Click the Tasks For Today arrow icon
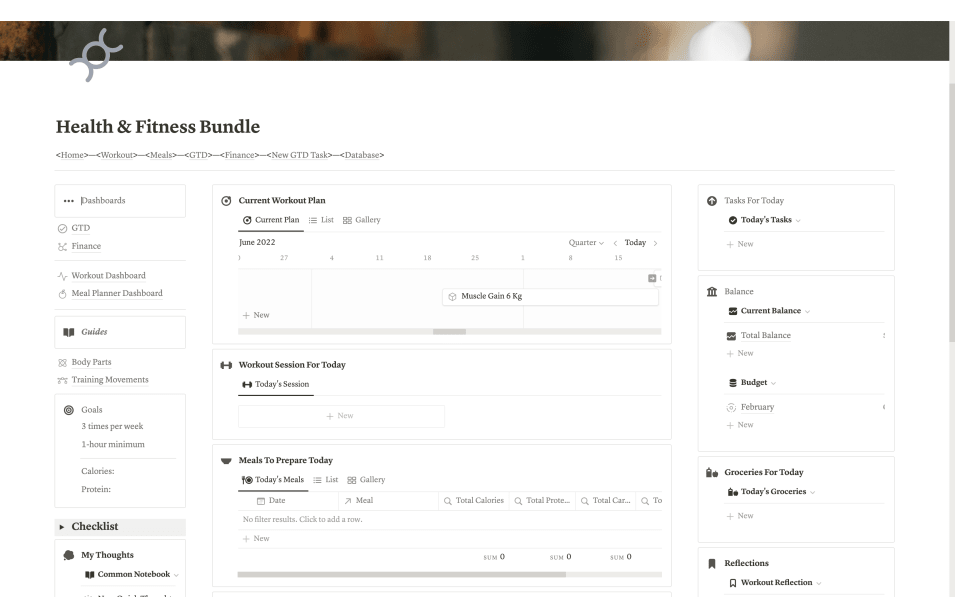 712,200
